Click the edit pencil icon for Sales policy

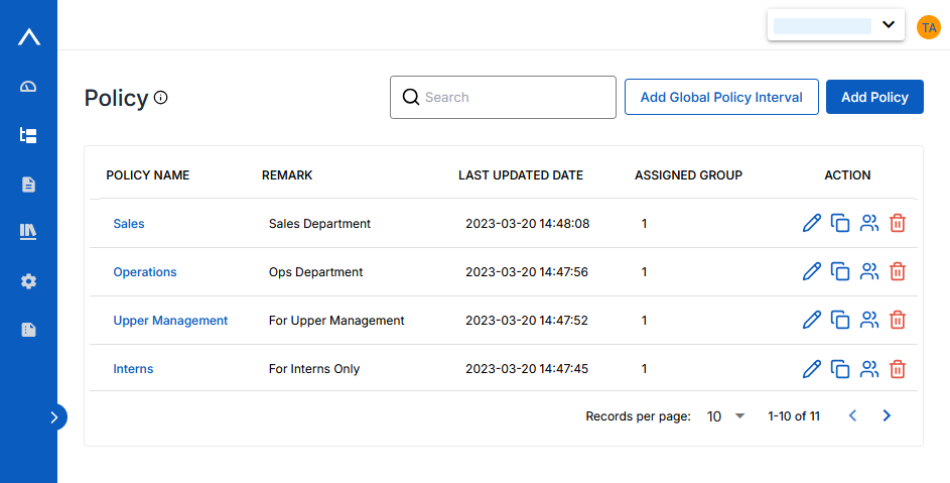click(812, 223)
